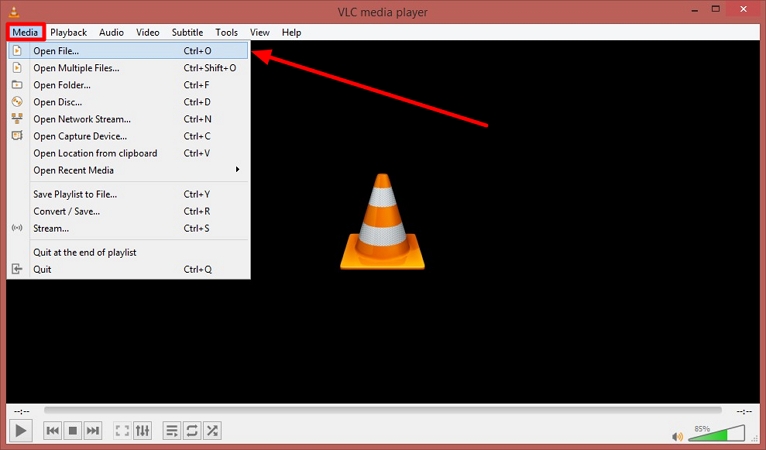Select Quit from Media menu

click(128, 269)
